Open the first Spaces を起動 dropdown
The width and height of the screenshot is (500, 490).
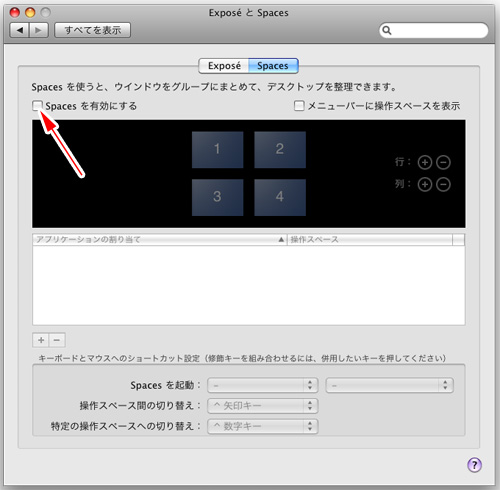click(263, 385)
